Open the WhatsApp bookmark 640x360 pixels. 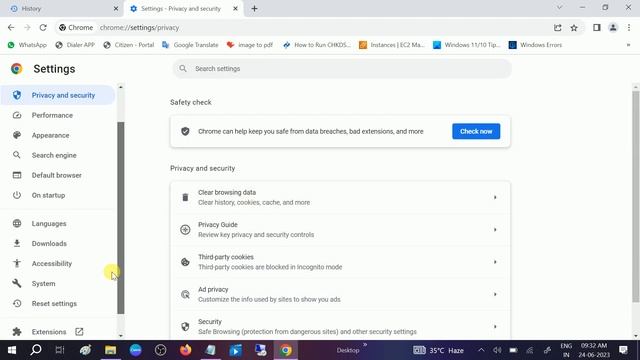click(x=27, y=45)
